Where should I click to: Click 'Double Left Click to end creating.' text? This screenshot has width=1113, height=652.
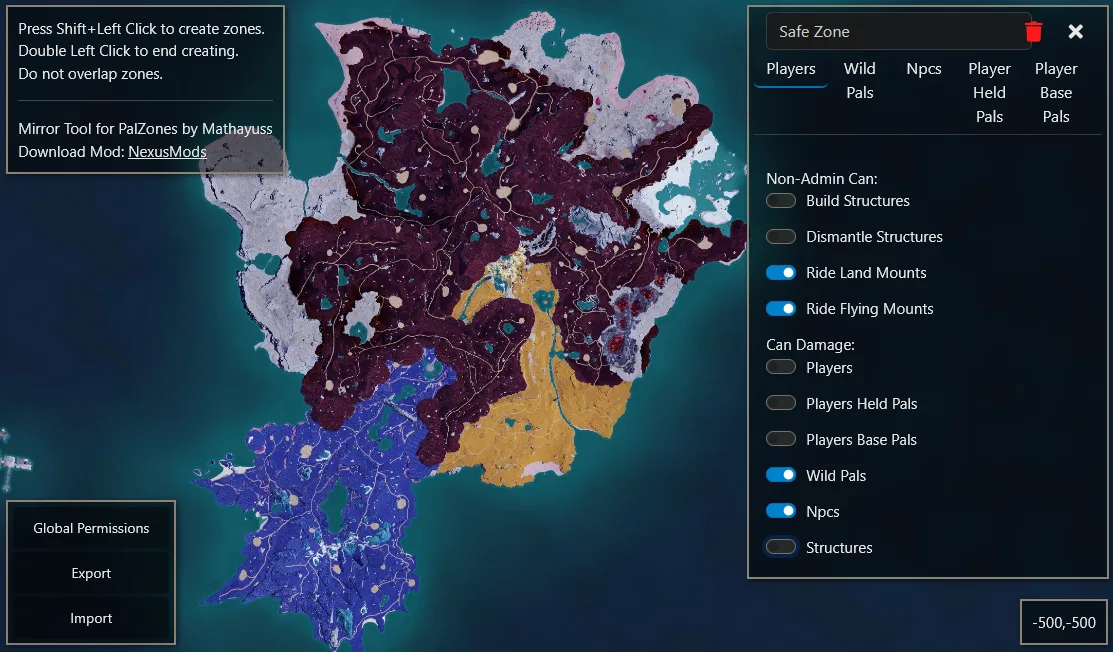tap(128, 51)
